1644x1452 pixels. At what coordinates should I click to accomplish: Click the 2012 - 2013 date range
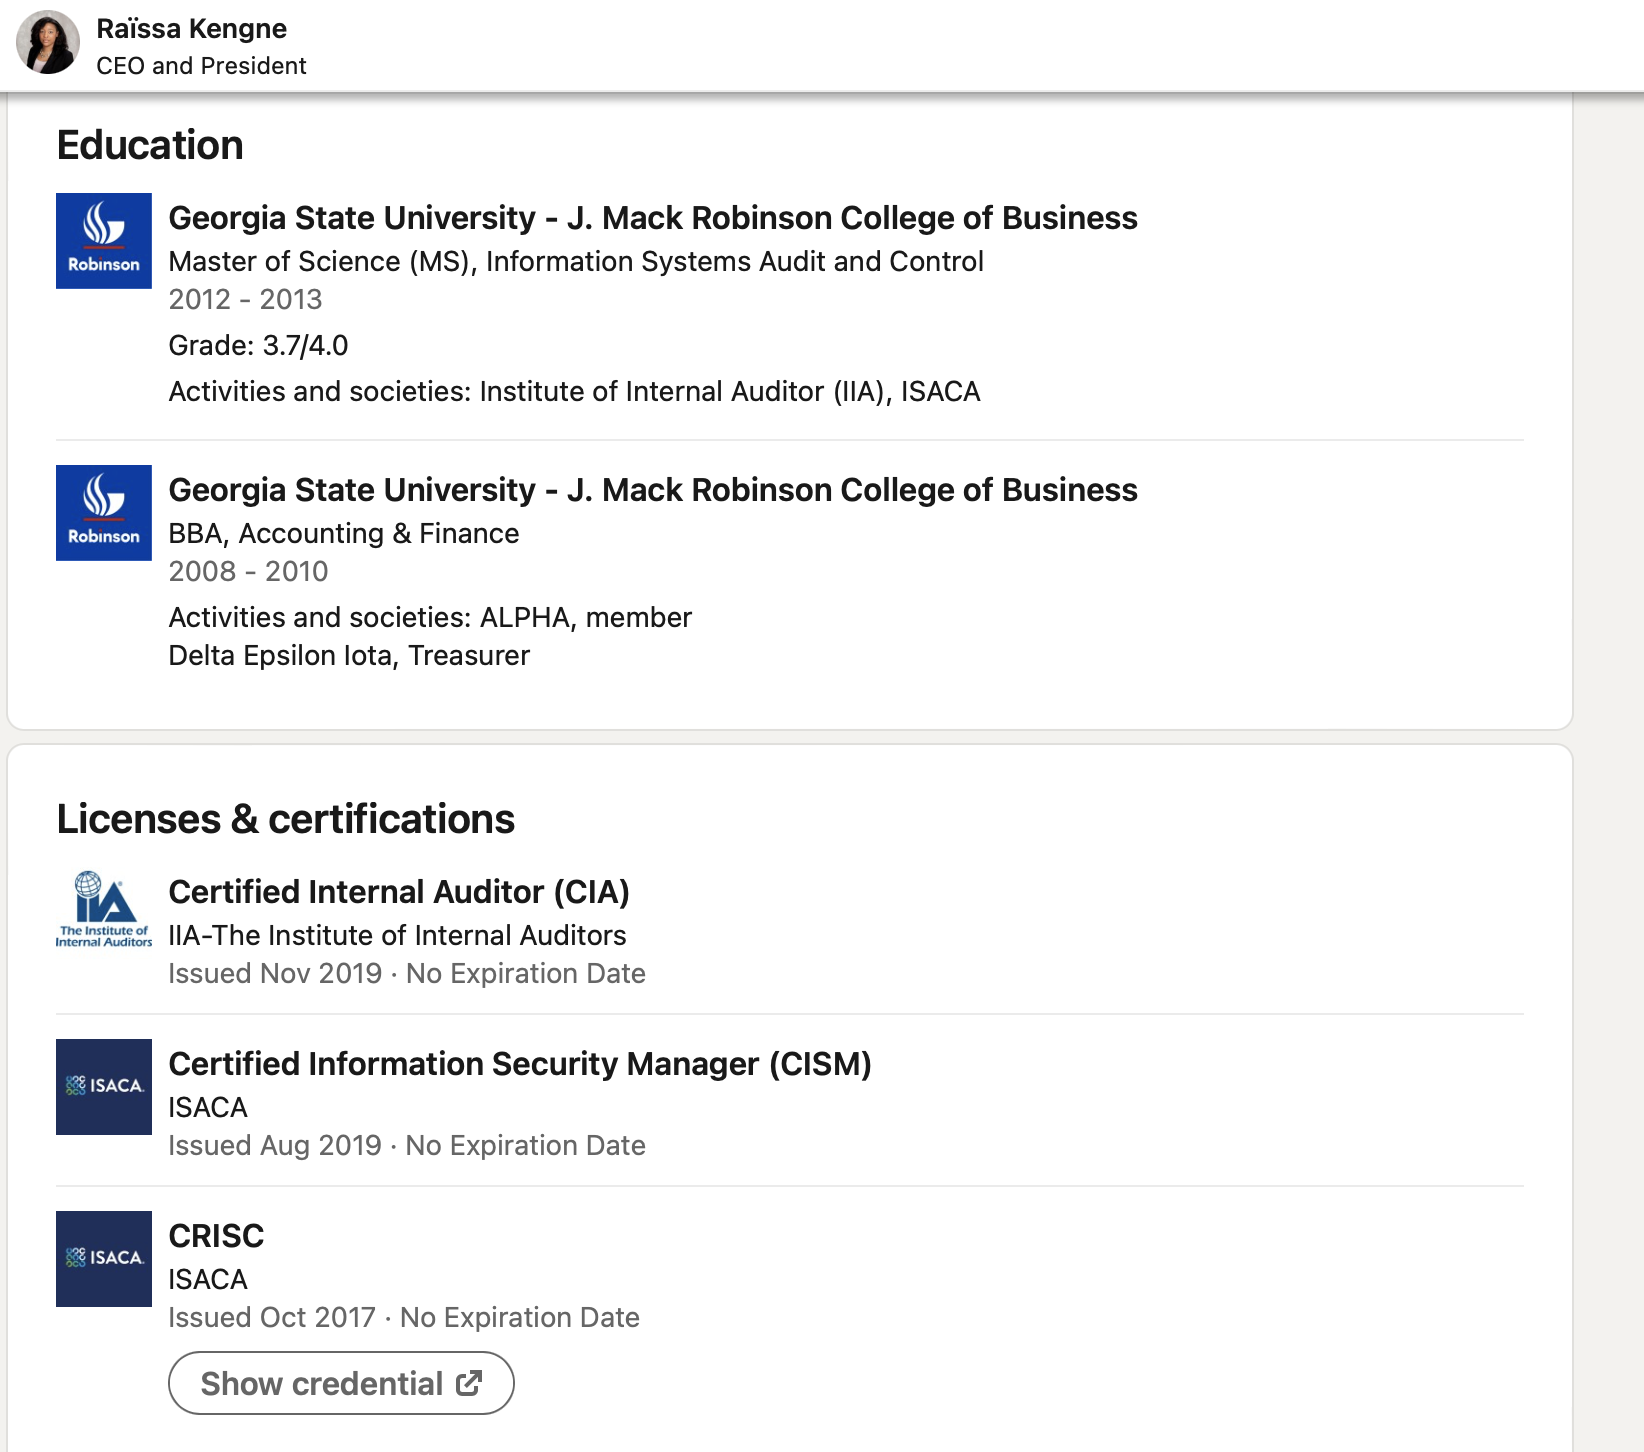coord(245,300)
